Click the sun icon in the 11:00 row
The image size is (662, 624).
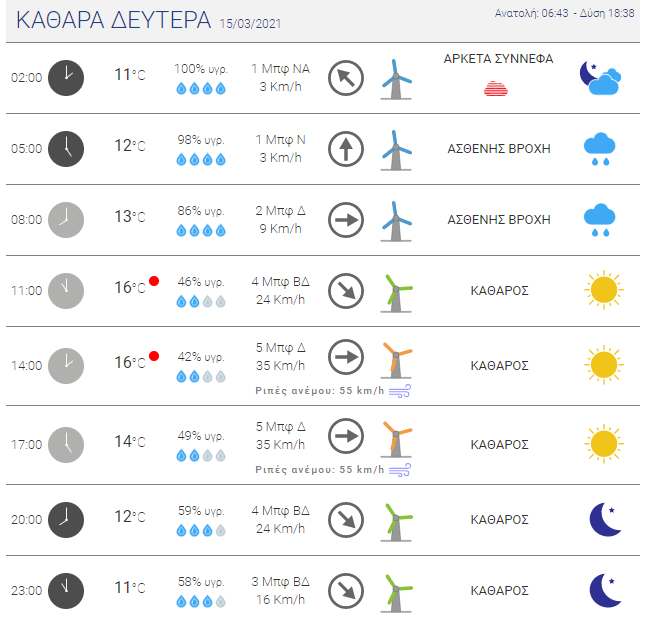pyautogui.click(x=604, y=290)
